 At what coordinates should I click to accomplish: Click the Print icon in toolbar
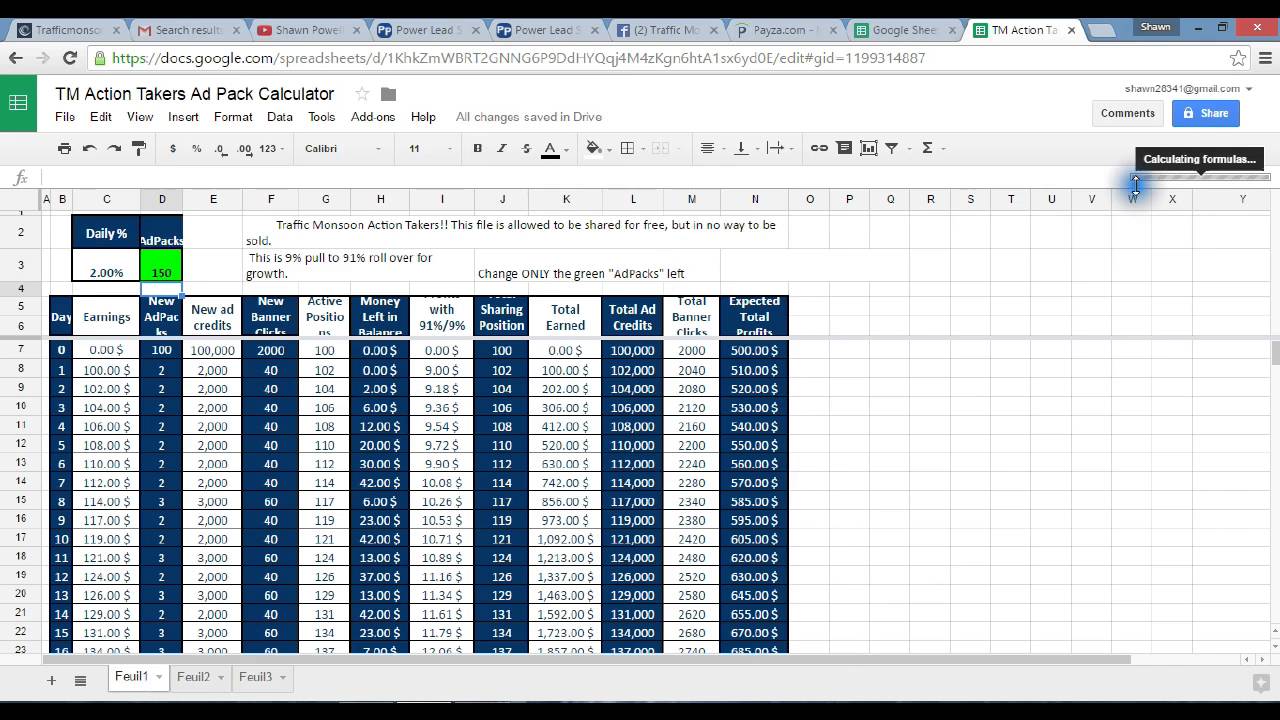pyautogui.click(x=65, y=148)
